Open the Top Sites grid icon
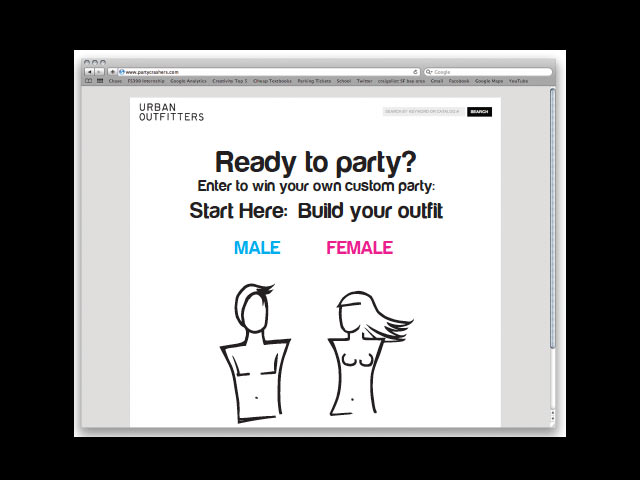The image size is (640, 480). pos(99,81)
